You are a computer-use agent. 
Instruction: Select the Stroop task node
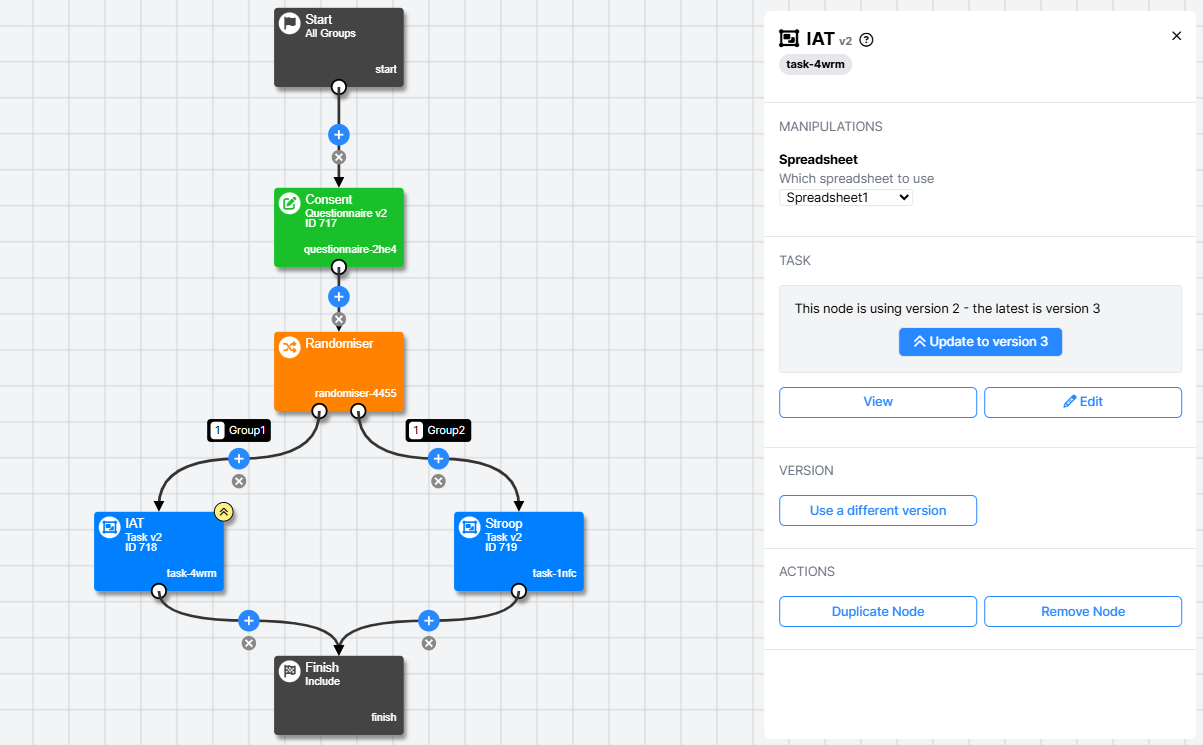pos(519,551)
